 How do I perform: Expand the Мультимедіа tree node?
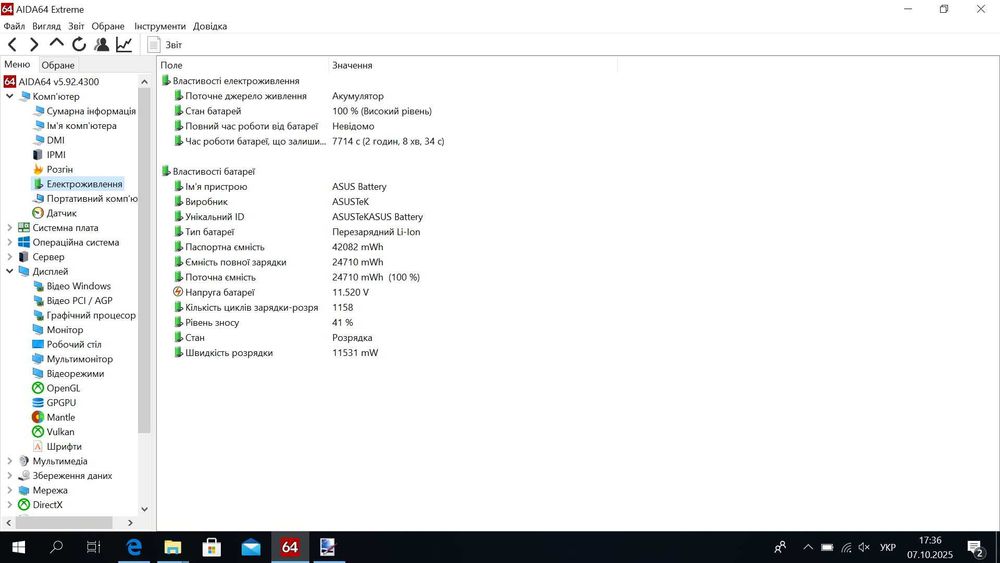tap(10, 461)
